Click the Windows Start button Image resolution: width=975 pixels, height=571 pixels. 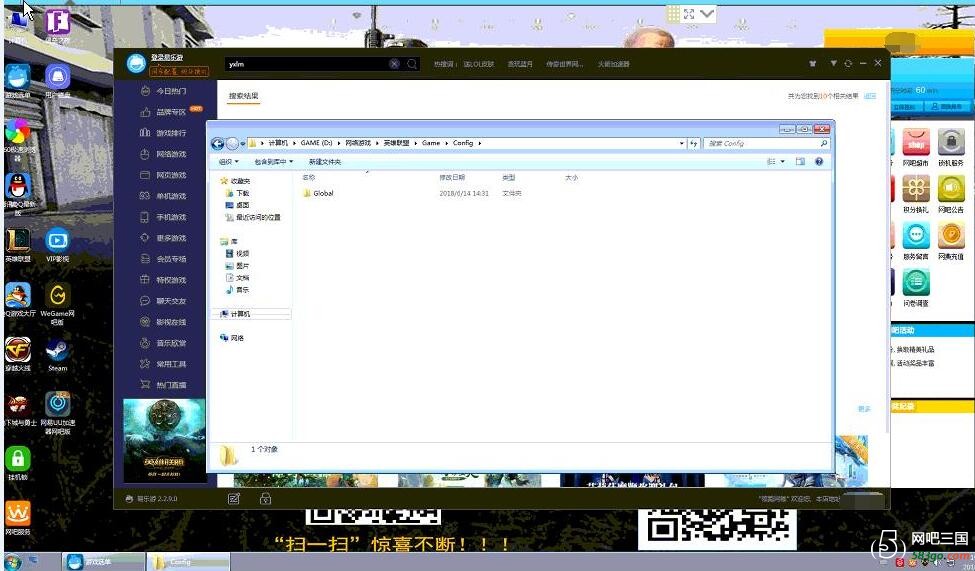pos(12,562)
